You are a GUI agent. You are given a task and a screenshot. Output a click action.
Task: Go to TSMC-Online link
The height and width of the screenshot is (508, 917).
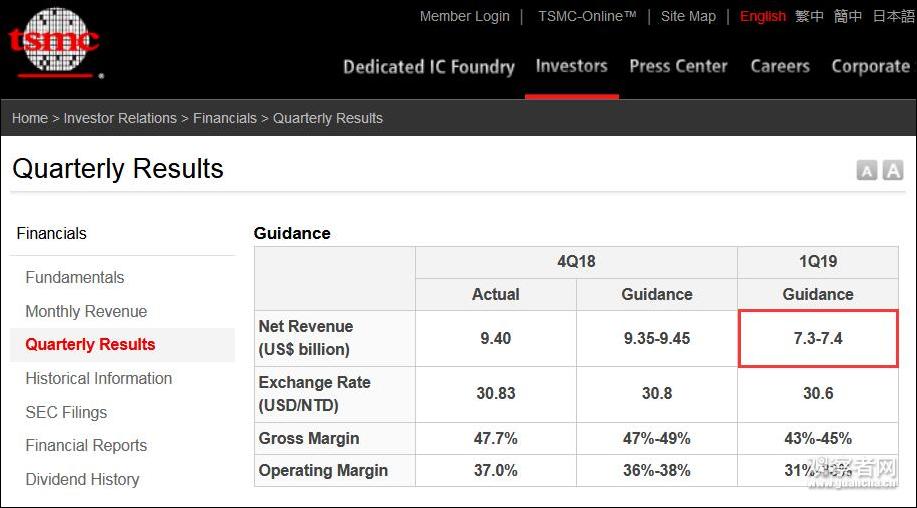(587, 16)
